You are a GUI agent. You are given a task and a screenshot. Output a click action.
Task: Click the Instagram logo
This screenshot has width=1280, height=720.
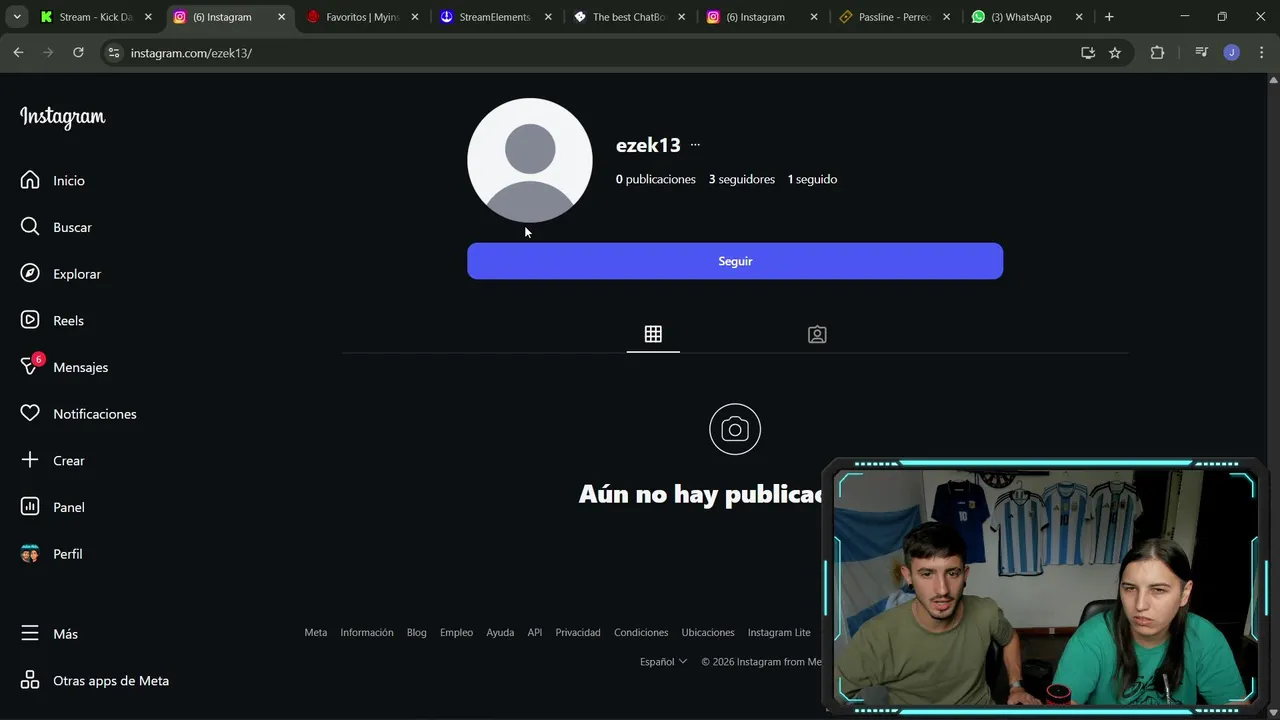tap(62, 117)
